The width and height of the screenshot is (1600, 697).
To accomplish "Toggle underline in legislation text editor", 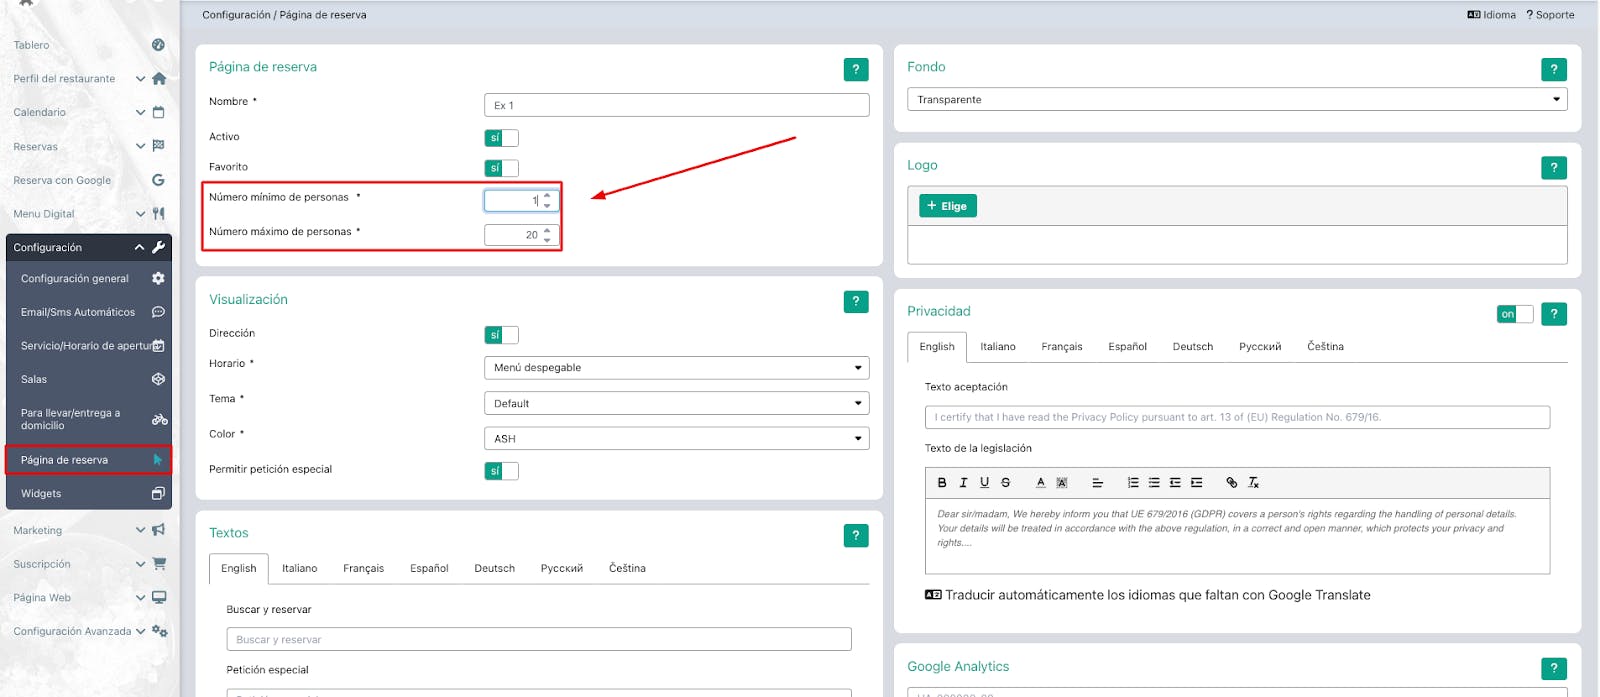I will click(984, 483).
